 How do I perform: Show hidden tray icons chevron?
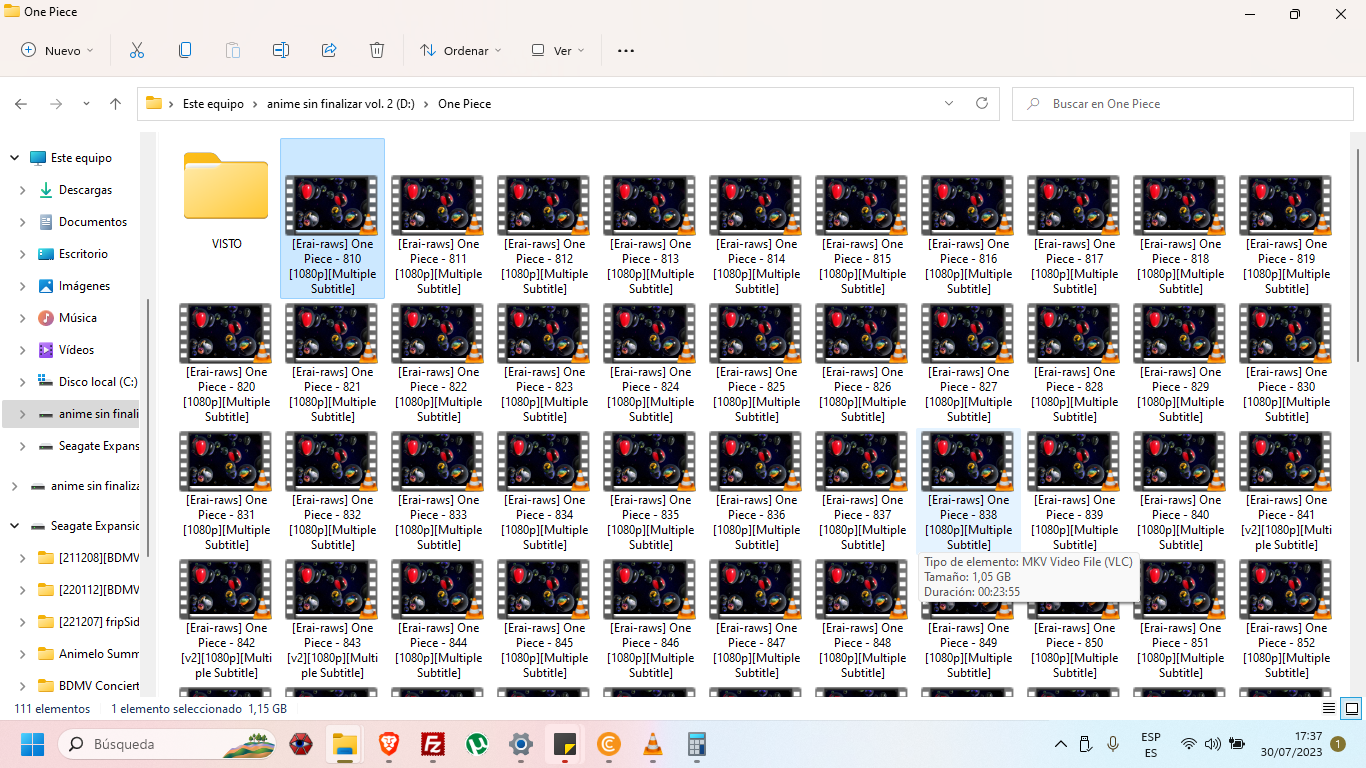[x=1061, y=744]
